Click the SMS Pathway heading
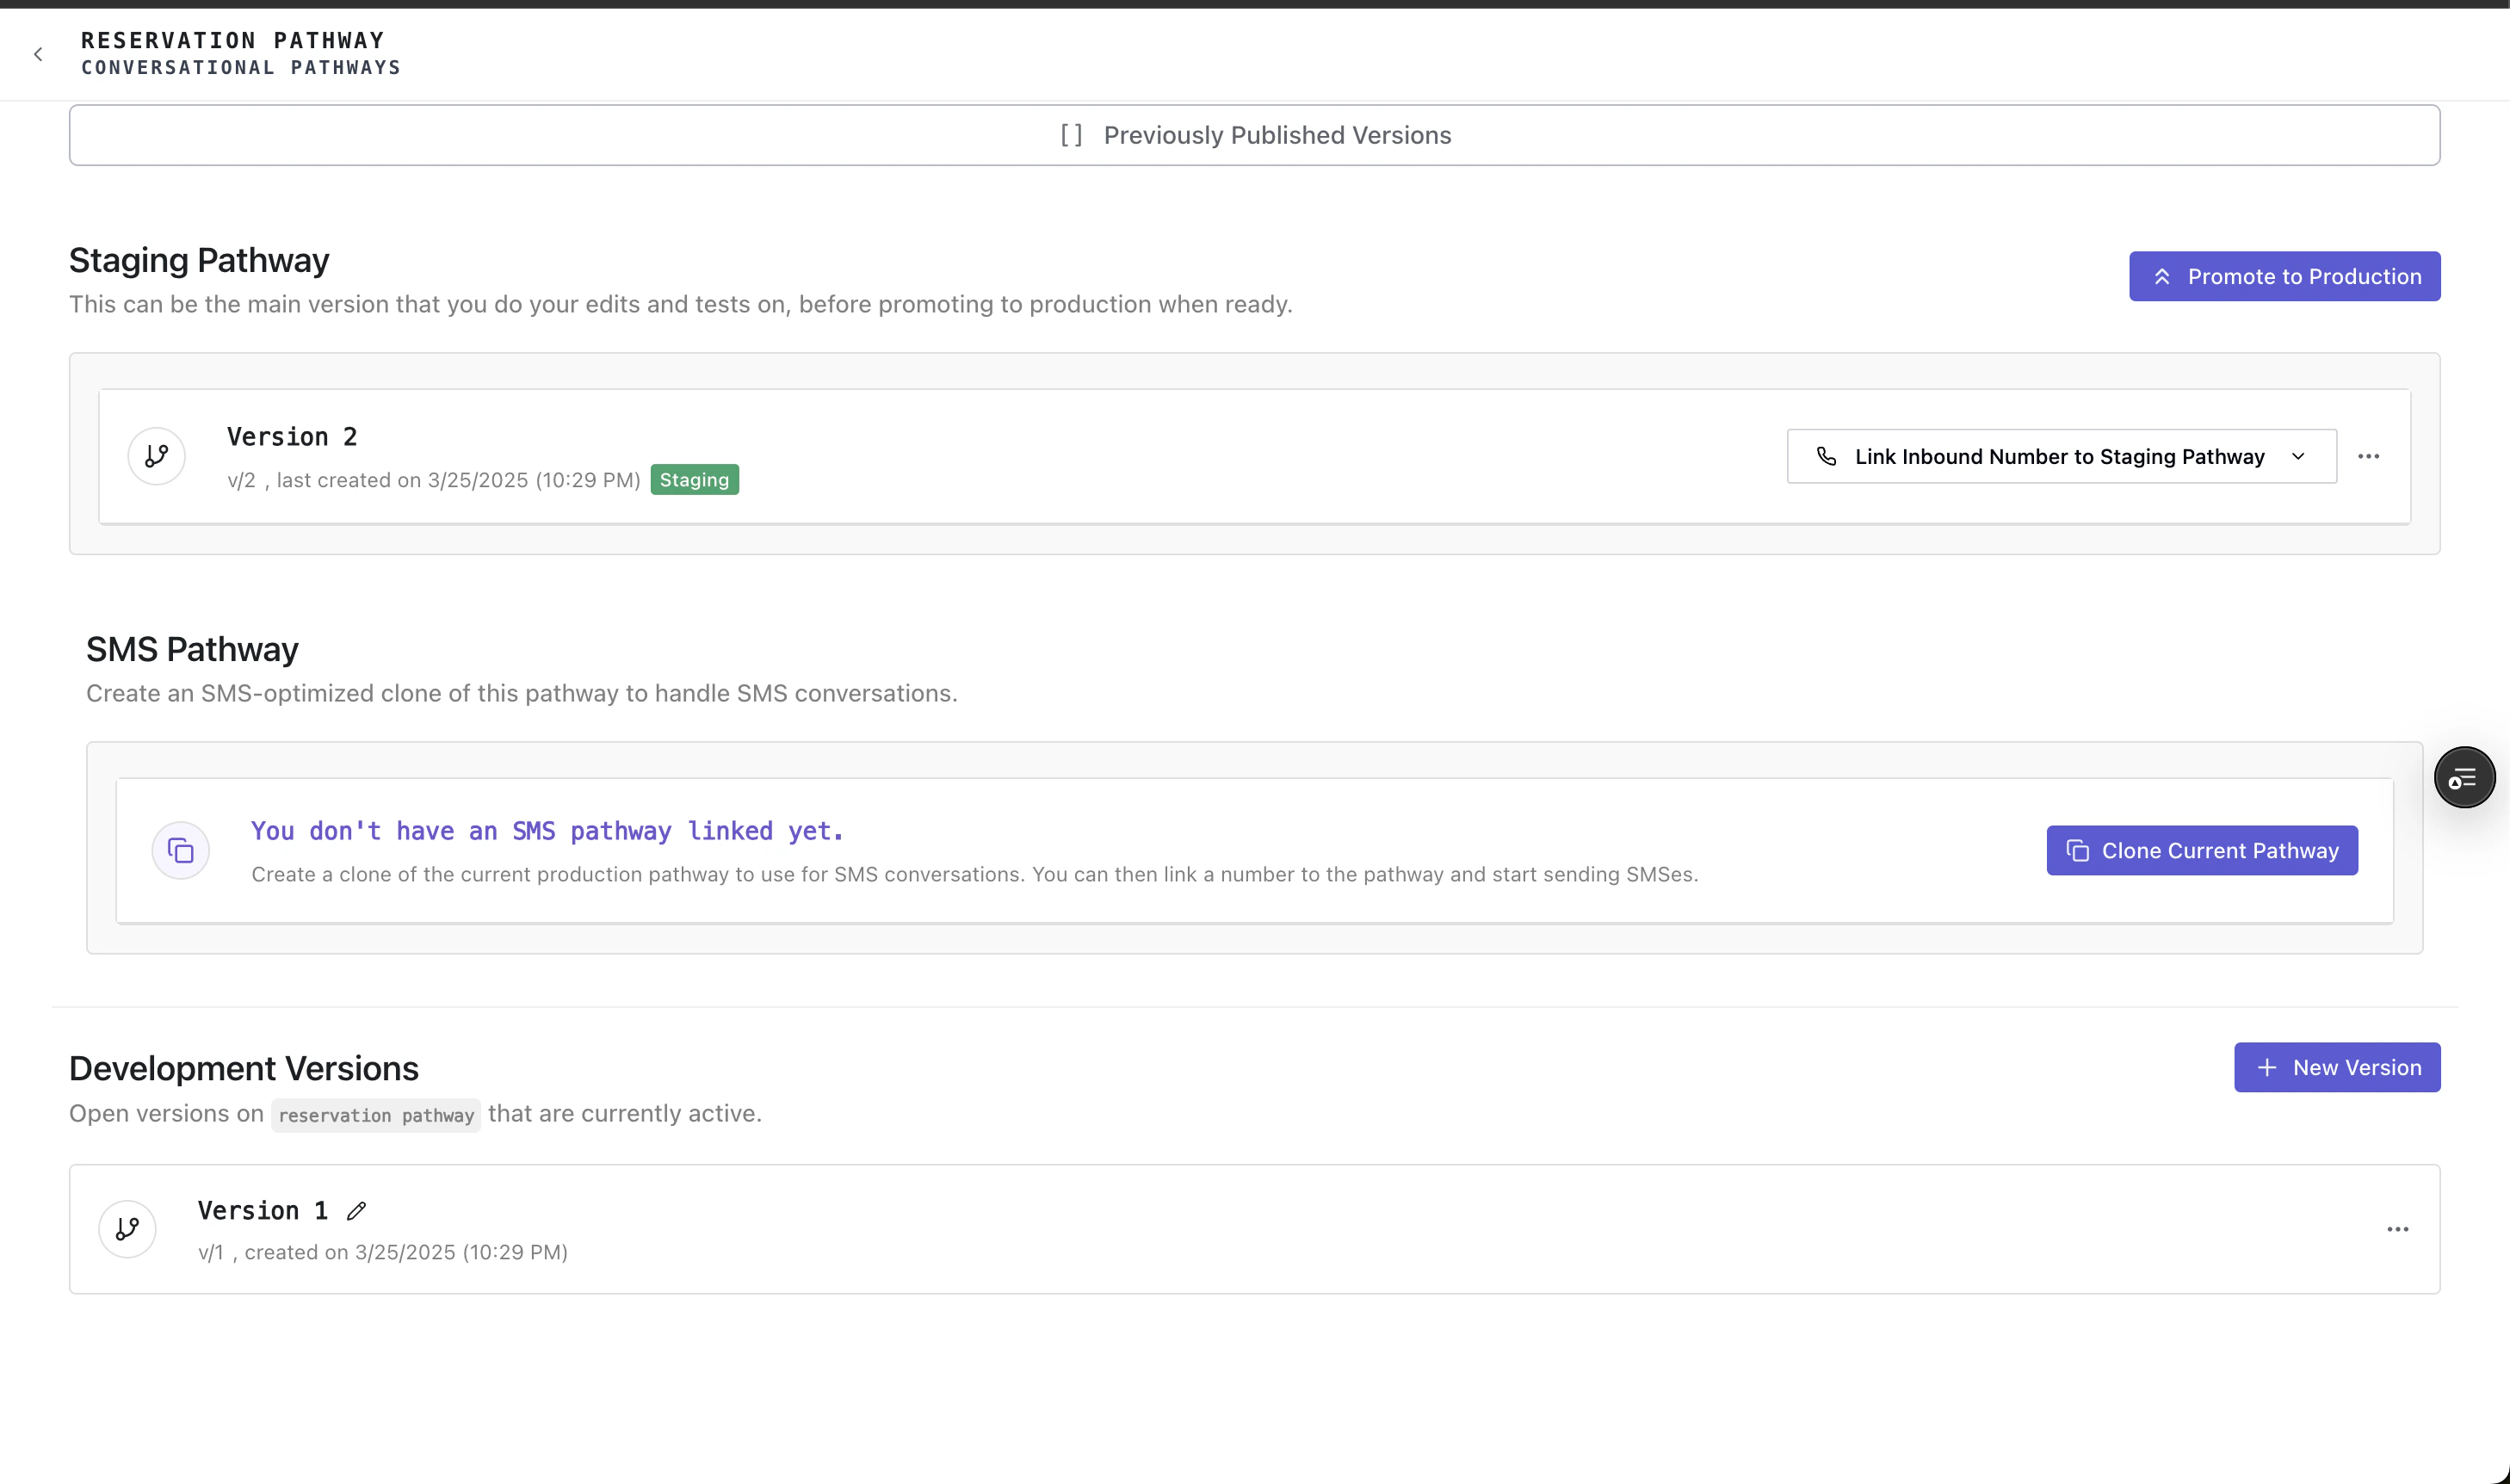This screenshot has height=1484, width=2510. tap(192, 649)
